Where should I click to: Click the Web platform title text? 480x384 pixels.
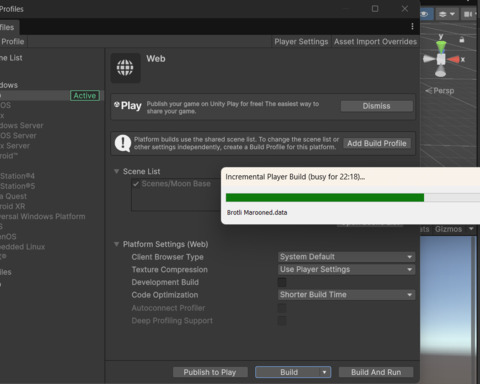click(156, 59)
